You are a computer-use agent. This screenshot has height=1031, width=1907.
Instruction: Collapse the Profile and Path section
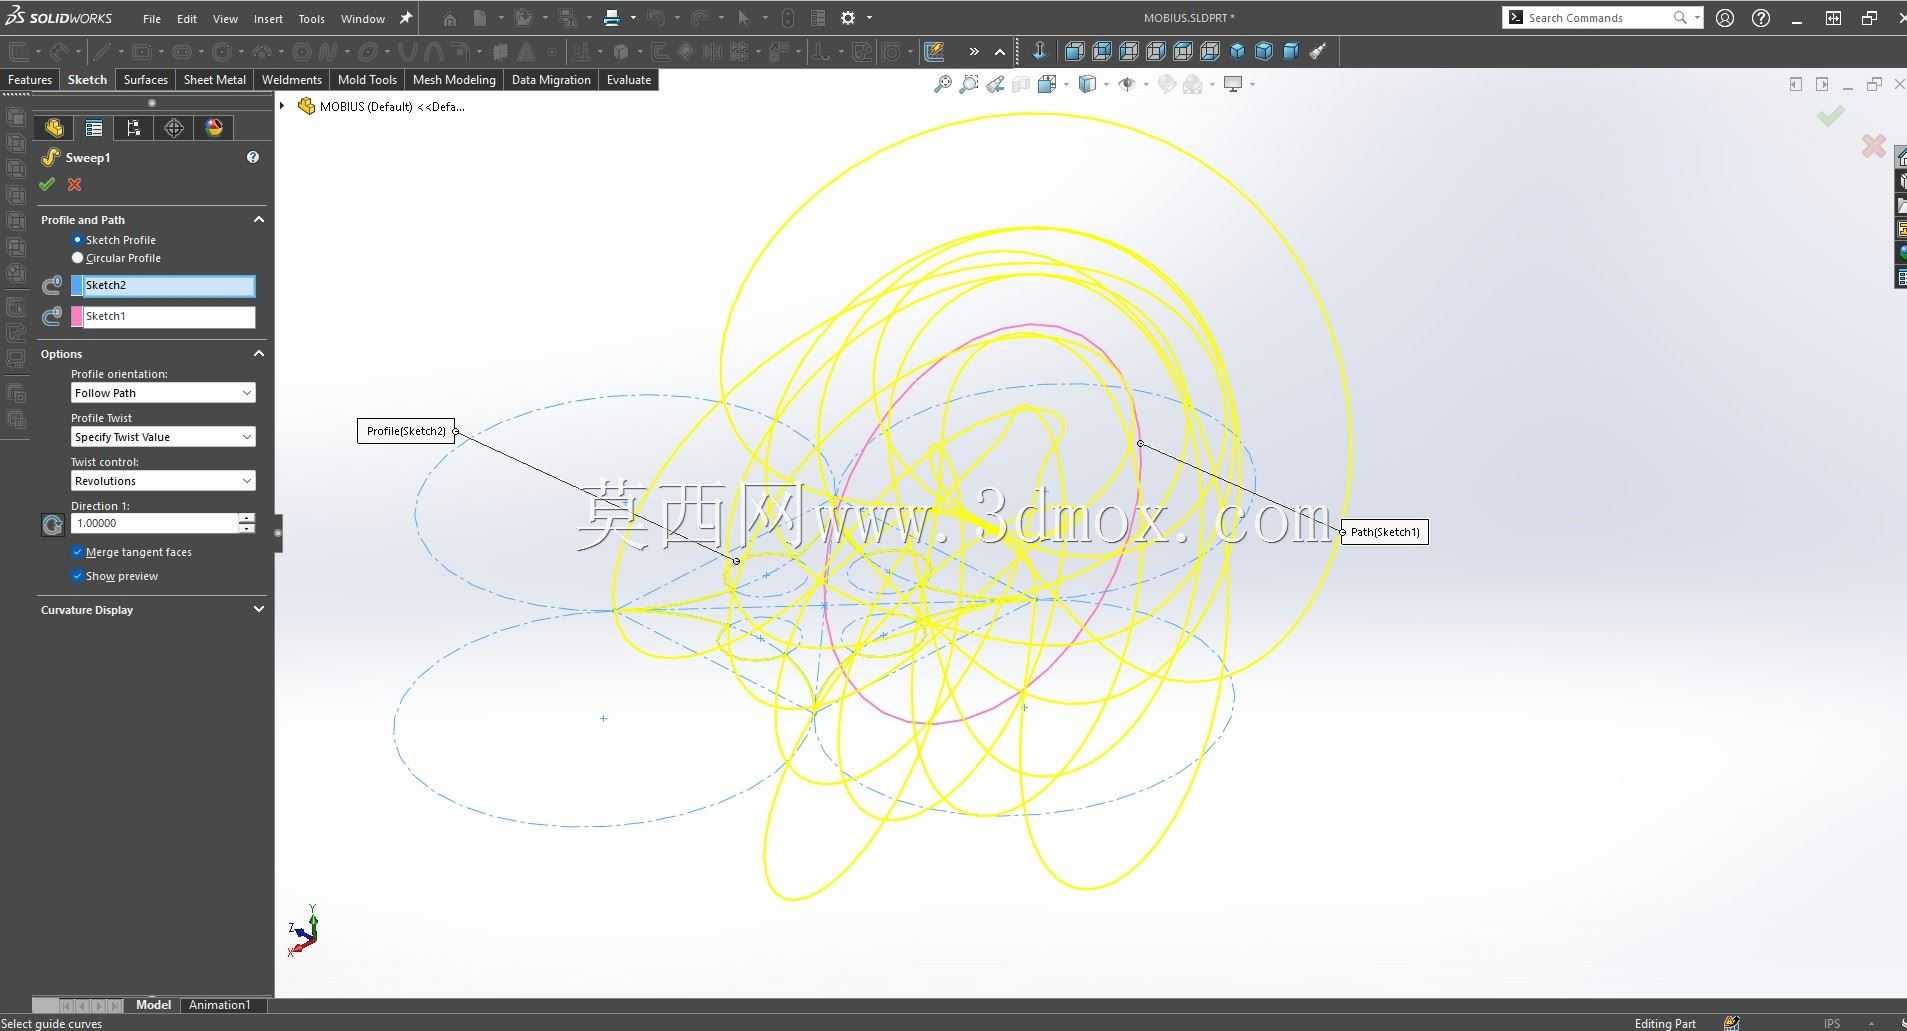259,219
